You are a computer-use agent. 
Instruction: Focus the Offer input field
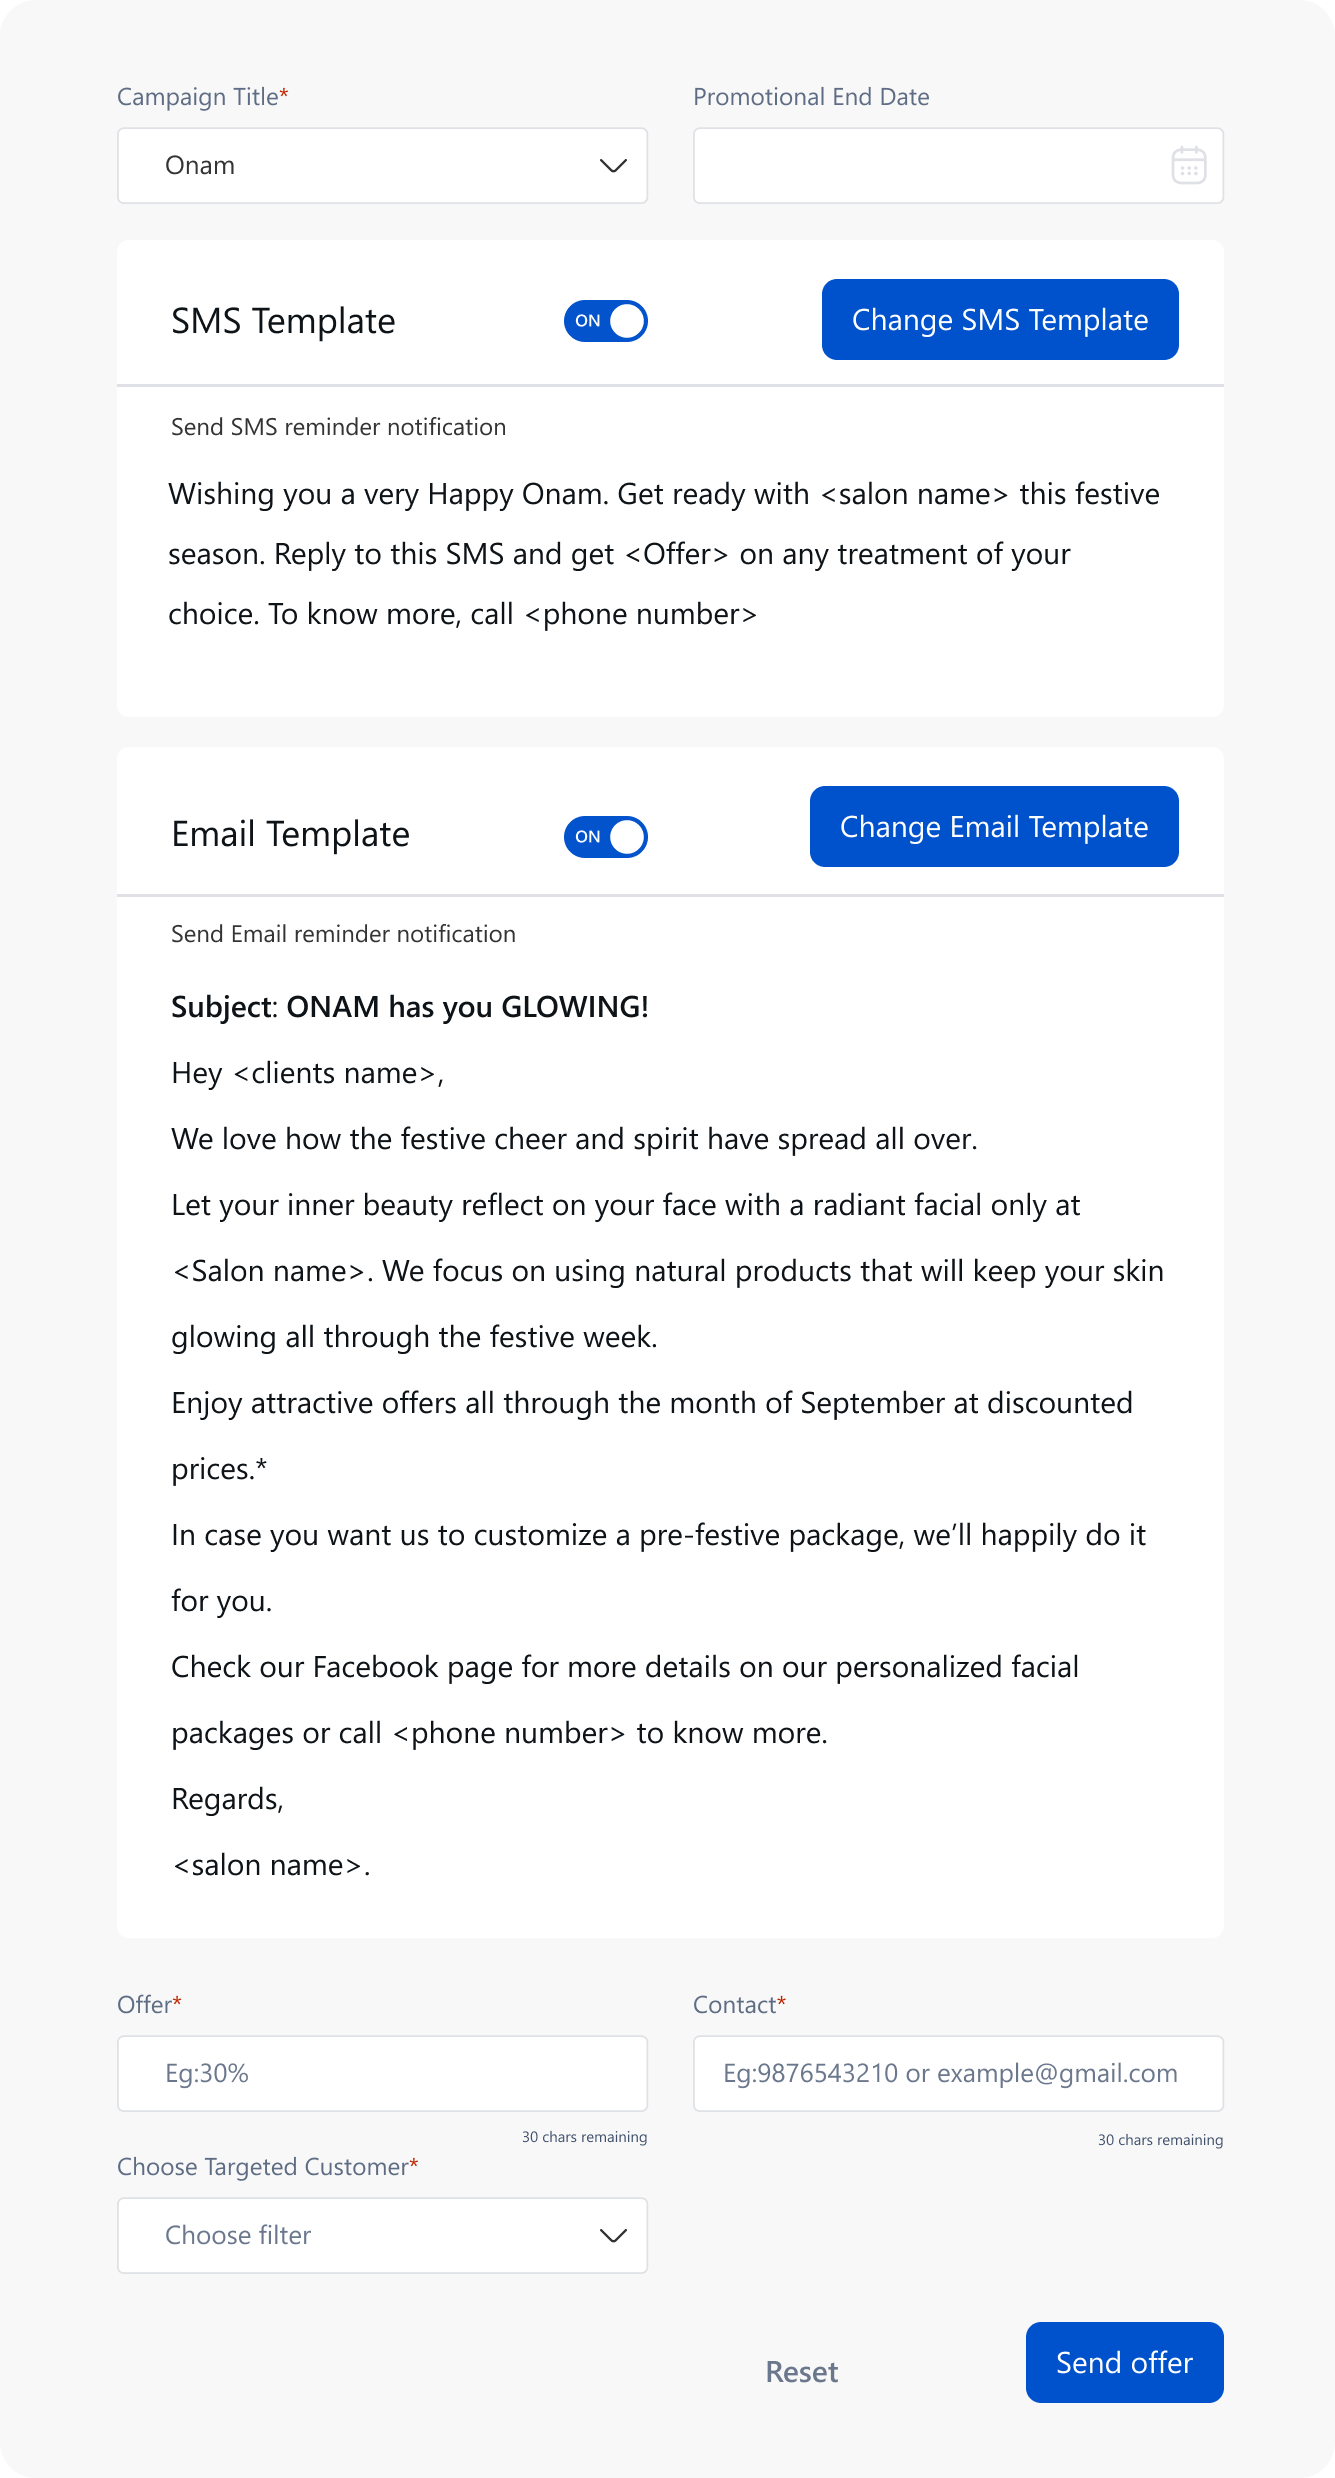(x=382, y=2073)
